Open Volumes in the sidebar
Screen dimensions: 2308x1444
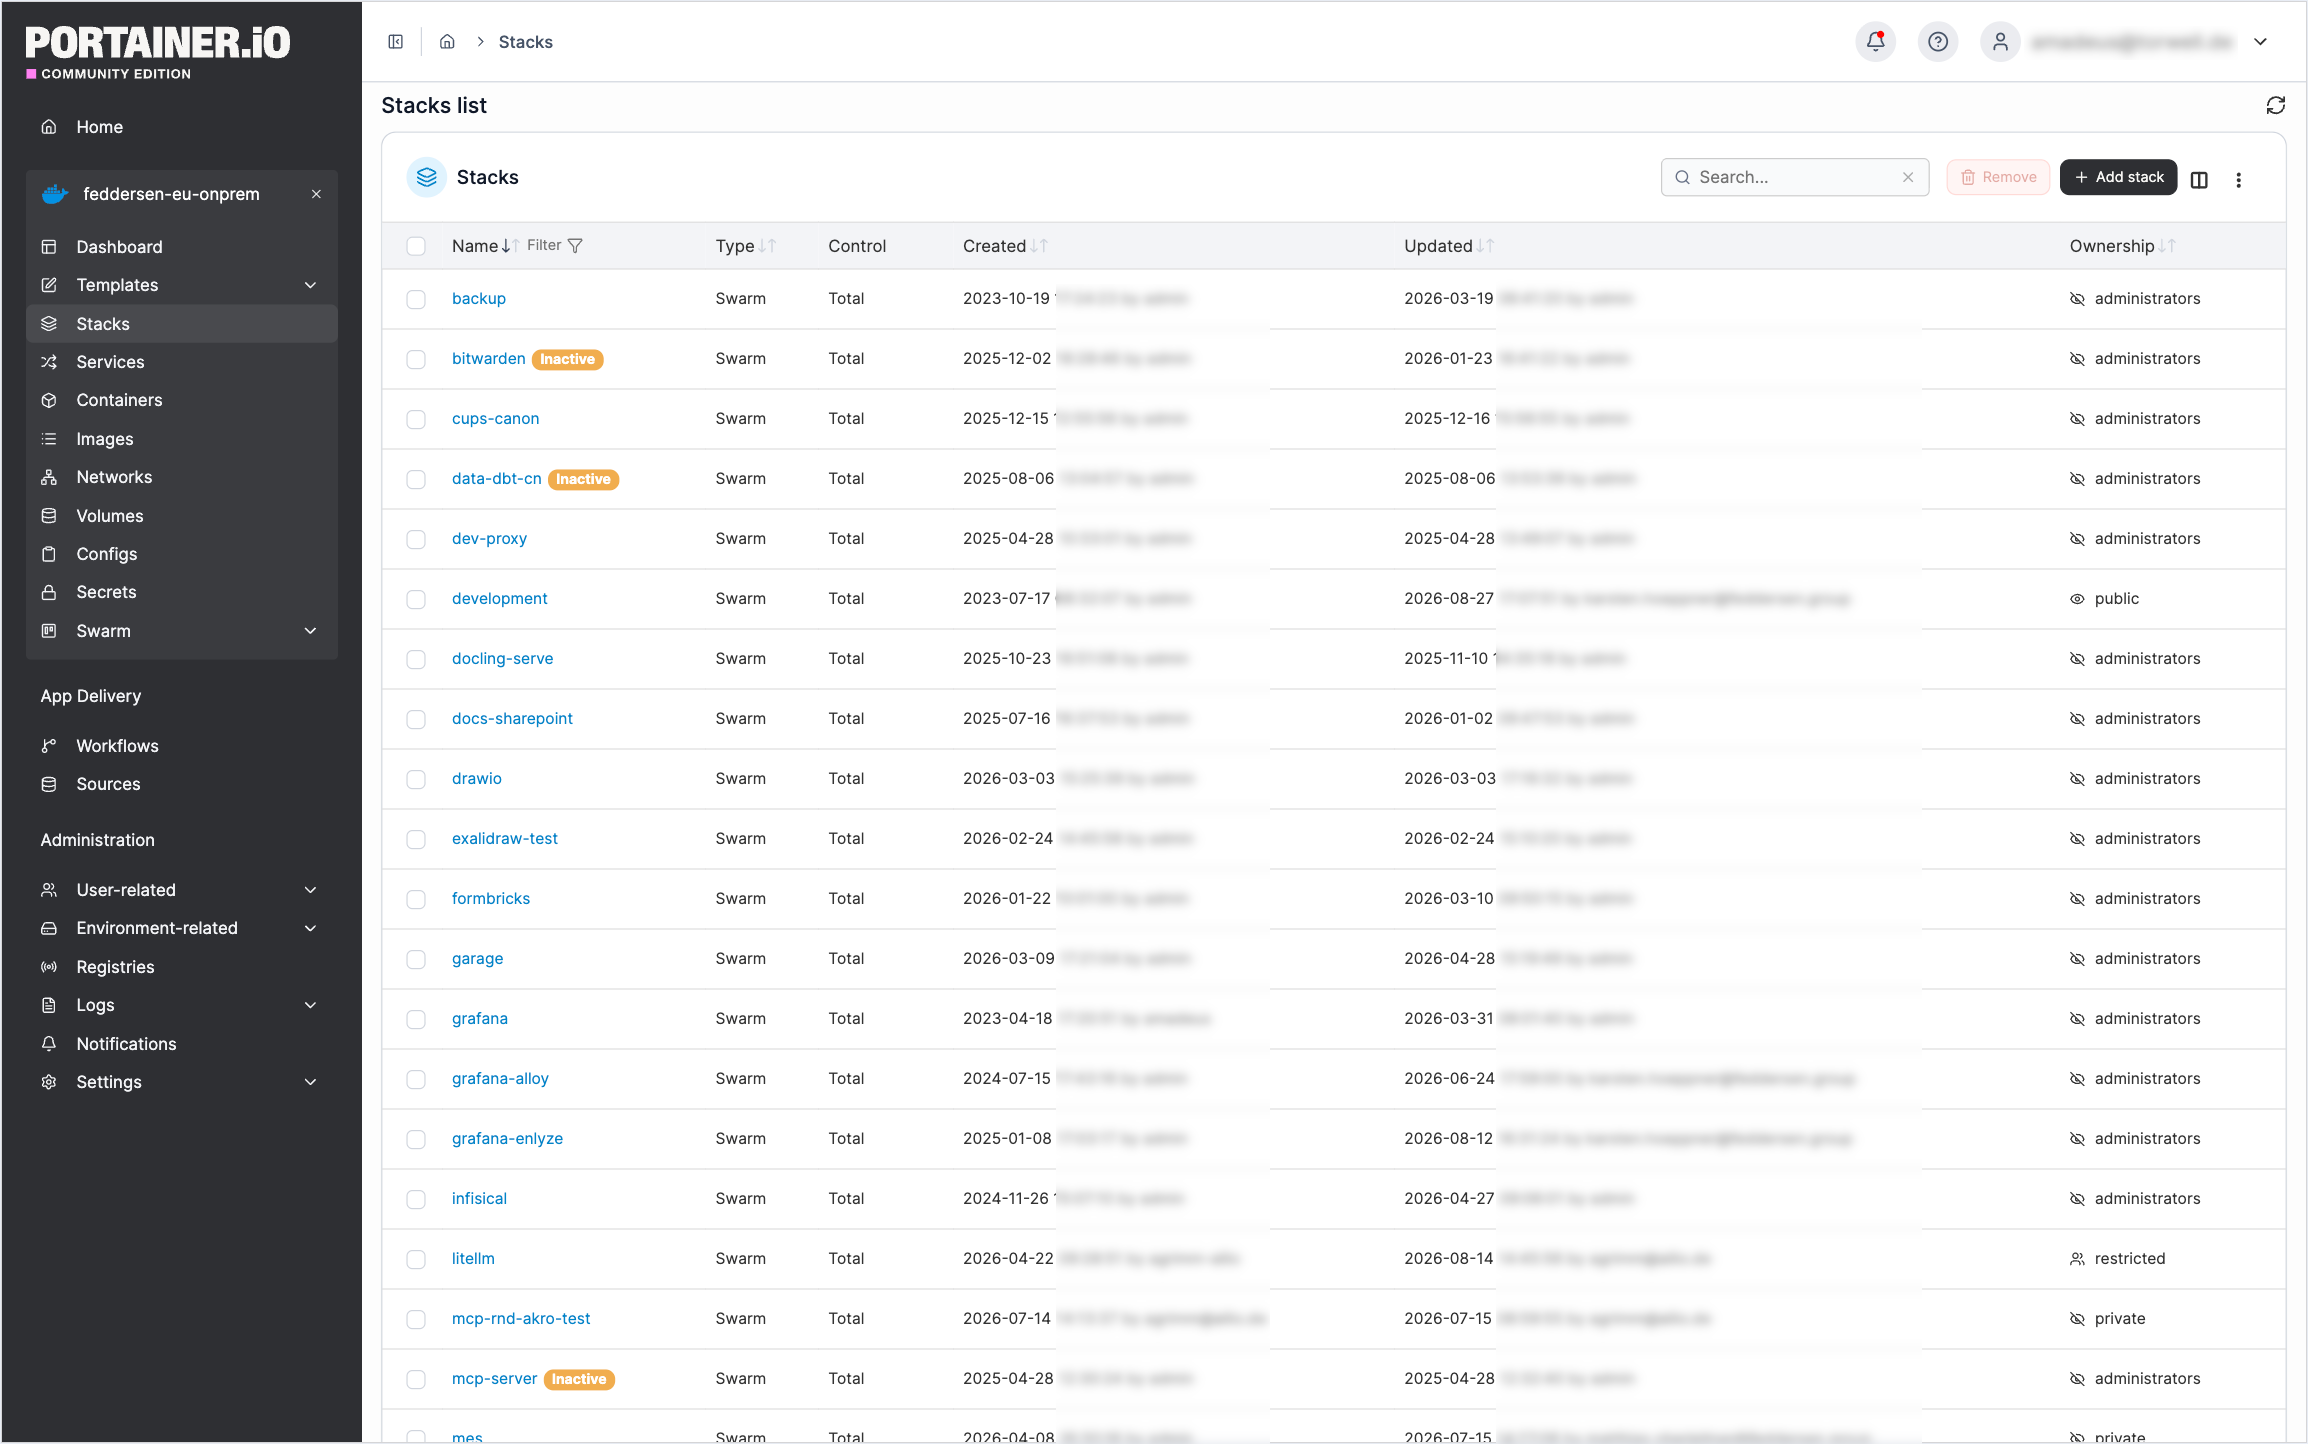[x=181, y=516]
